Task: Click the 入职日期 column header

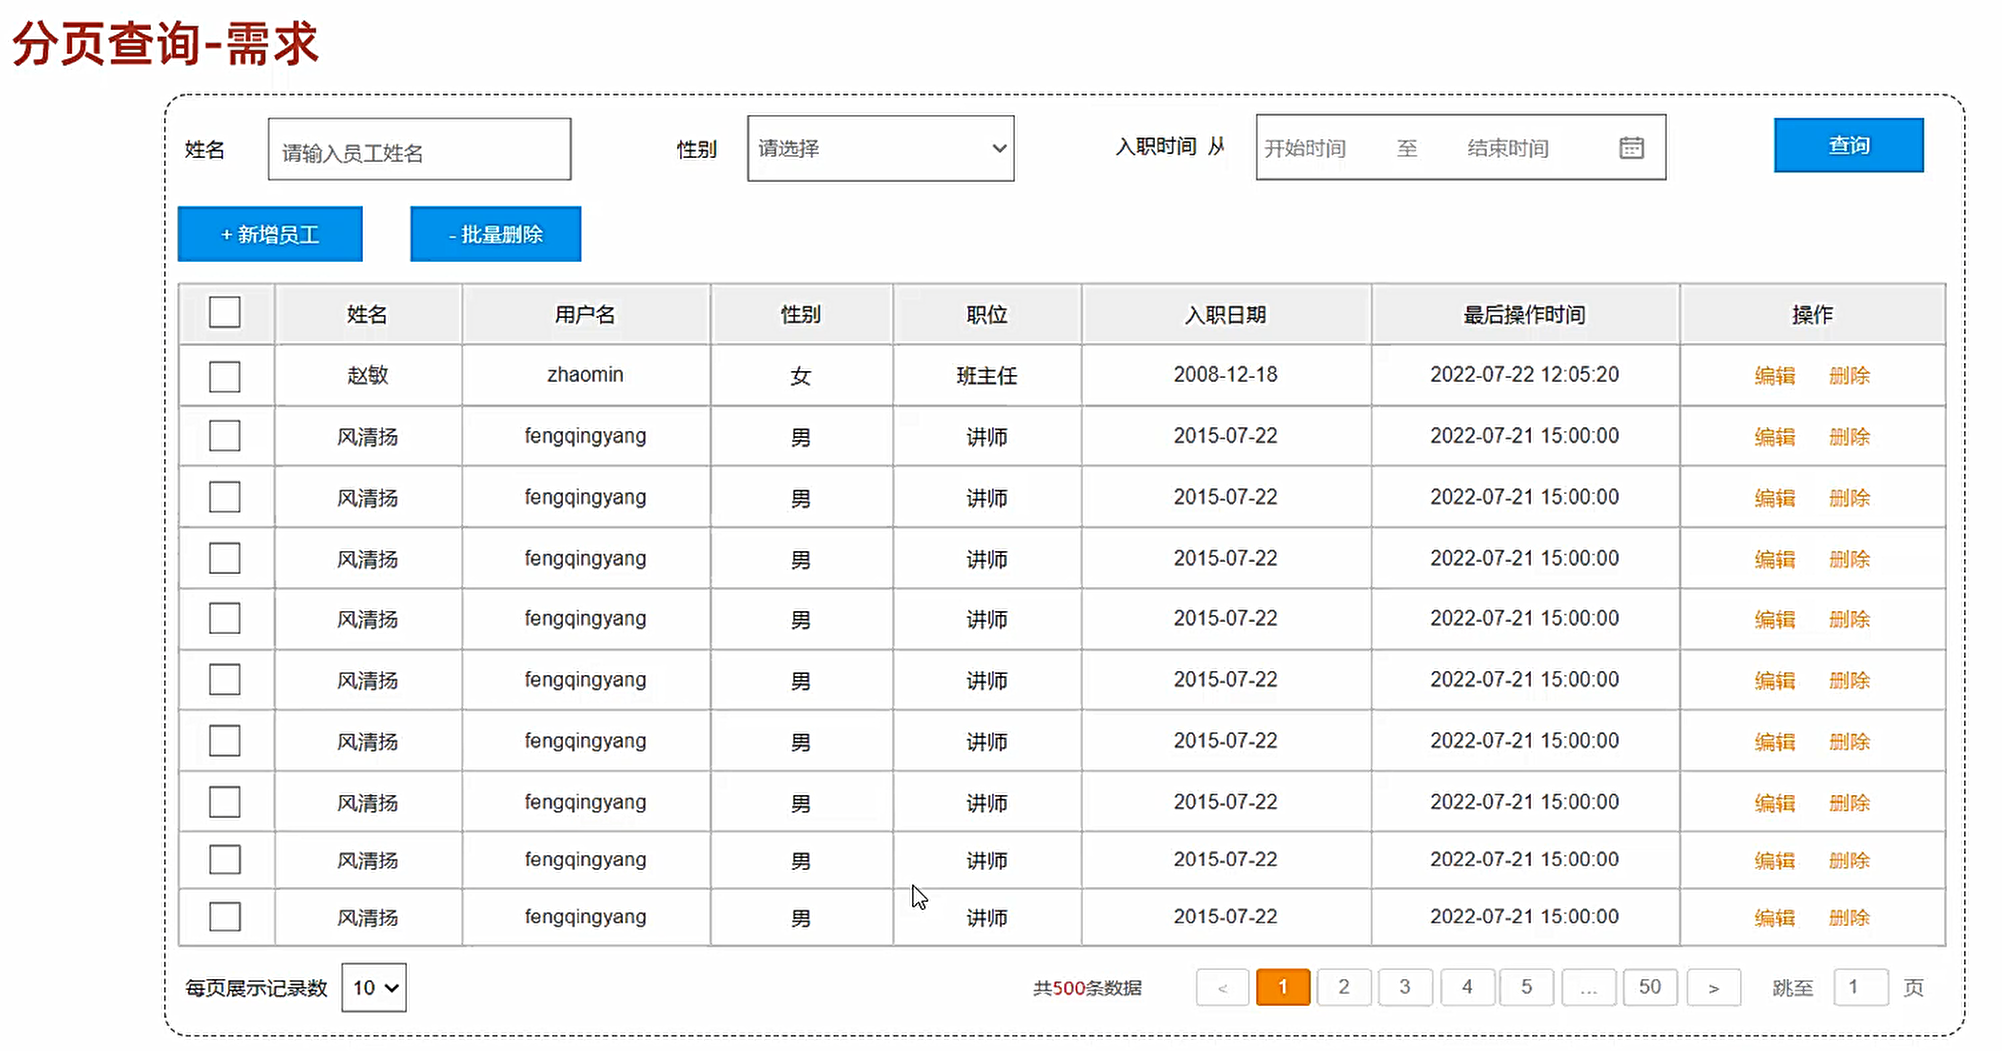Action: pos(1226,314)
